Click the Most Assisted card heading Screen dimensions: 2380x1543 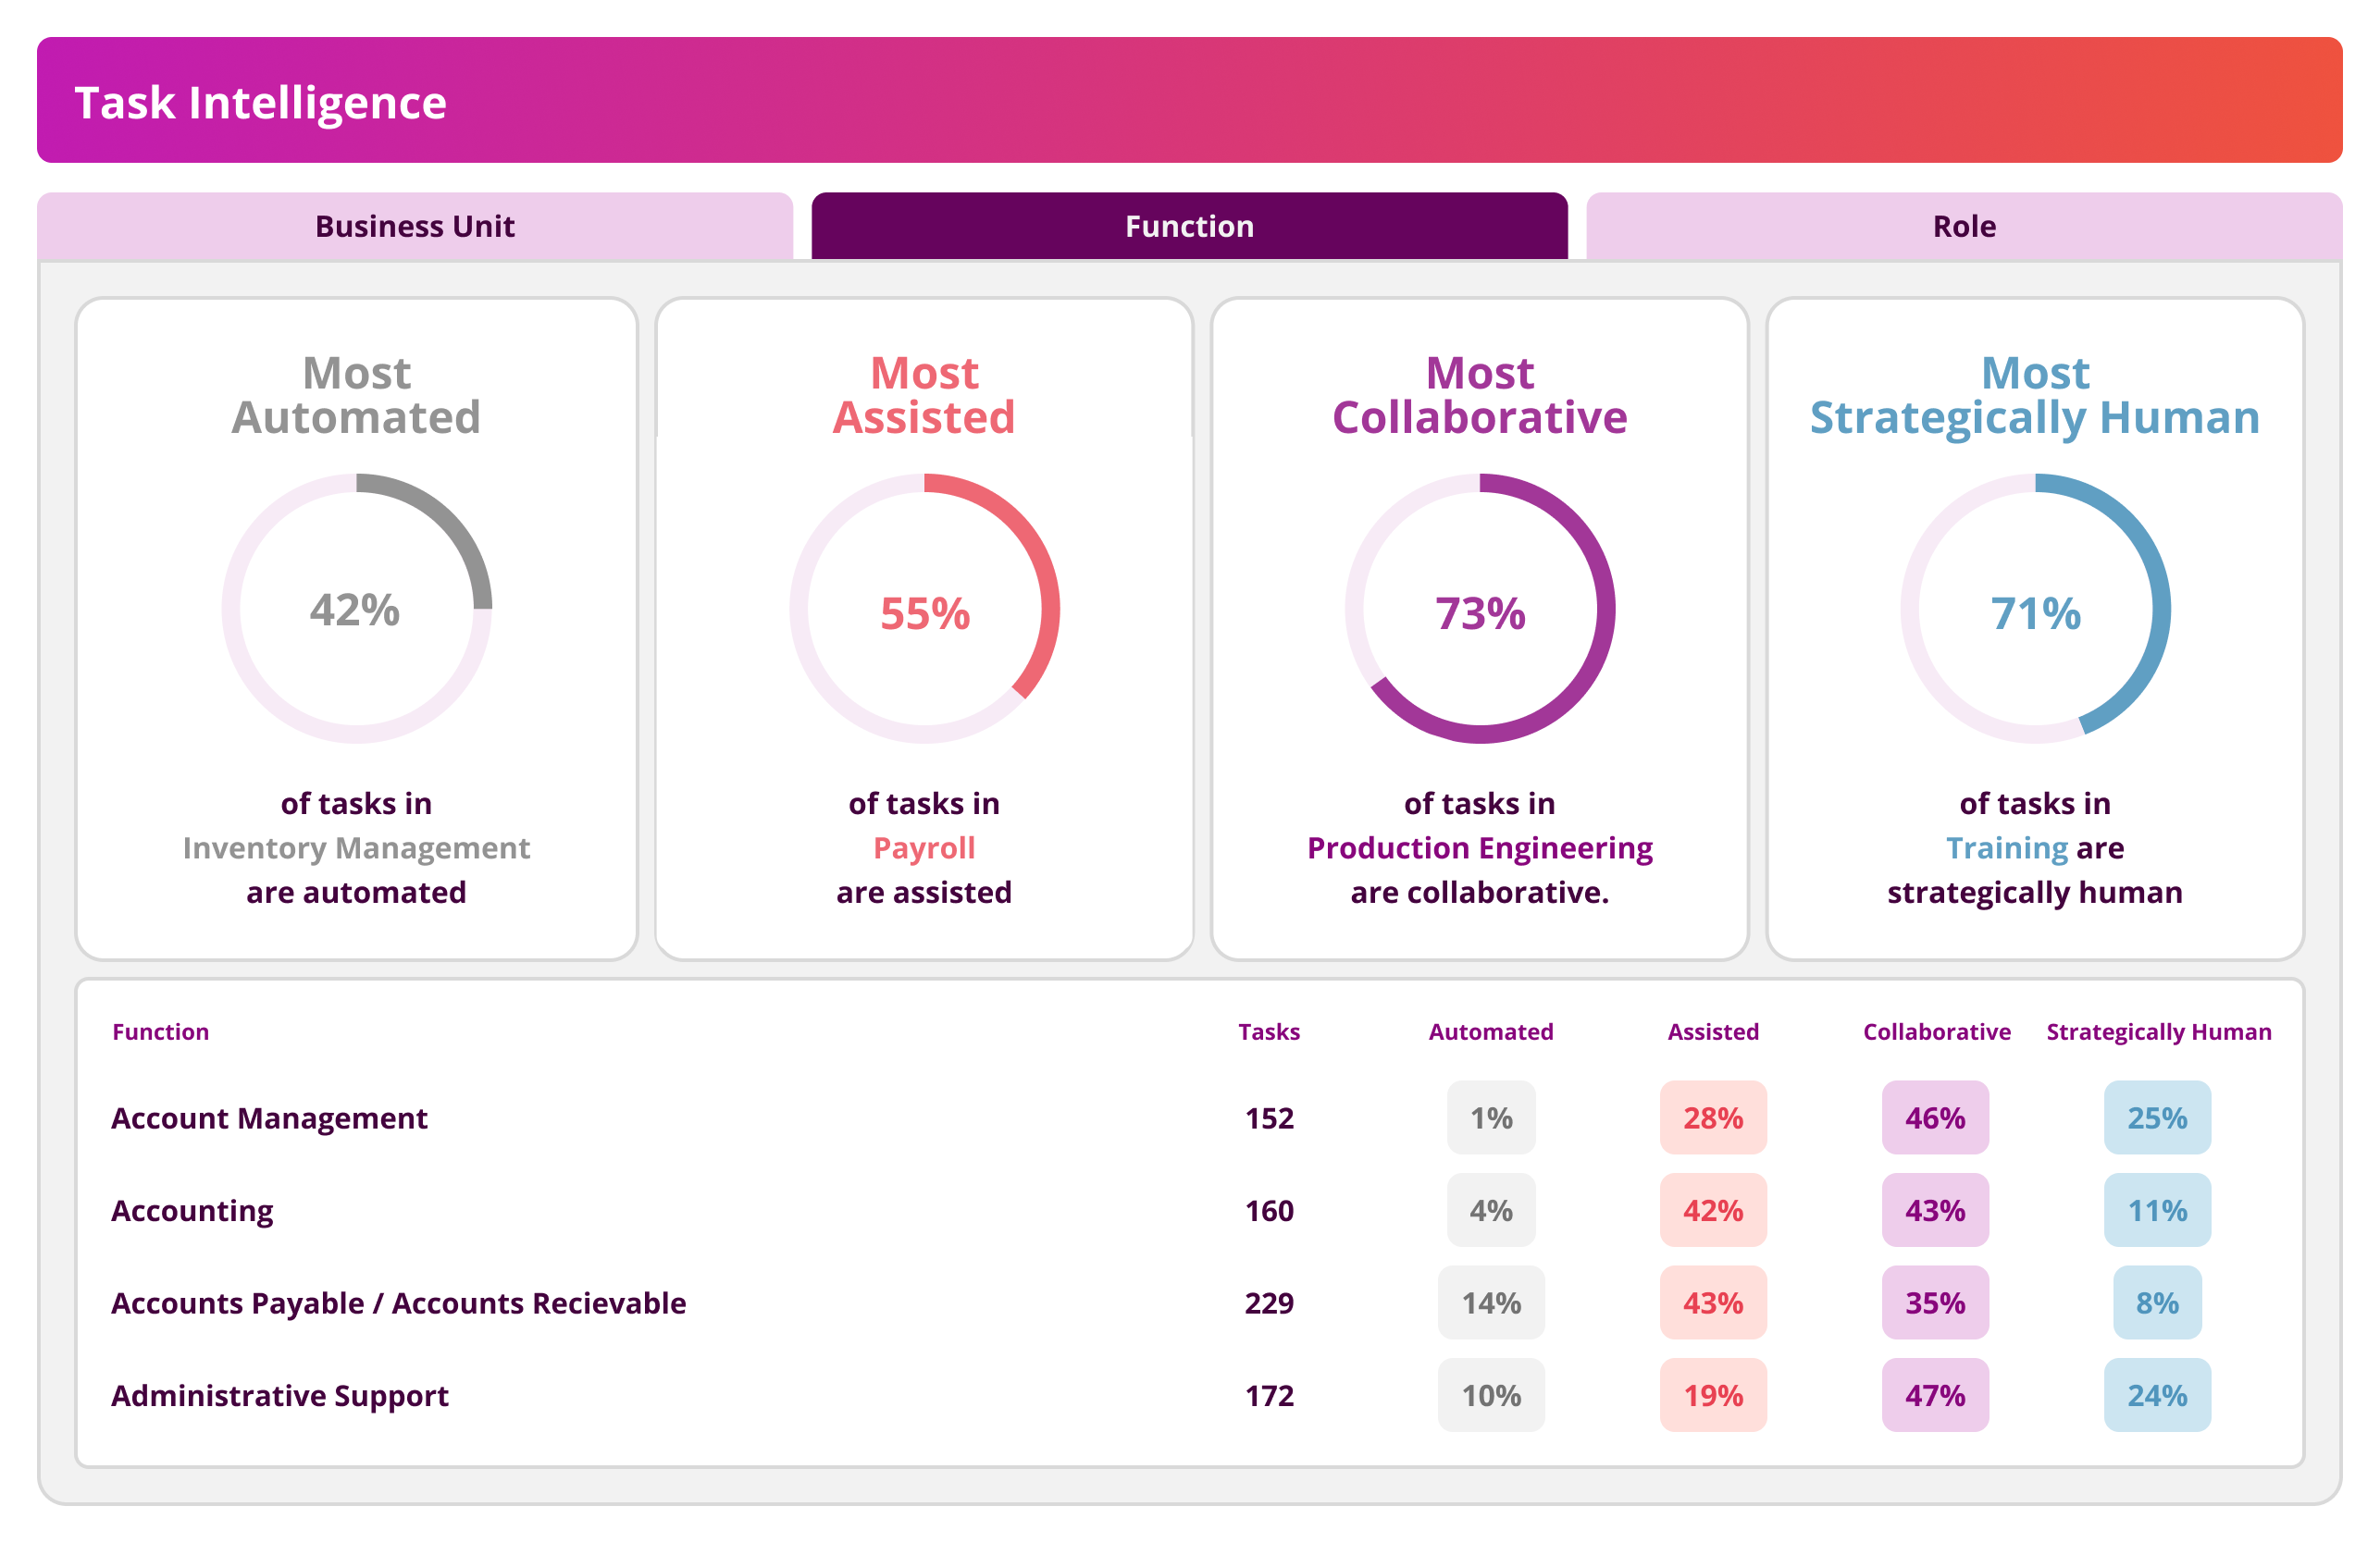click(924, 395)
